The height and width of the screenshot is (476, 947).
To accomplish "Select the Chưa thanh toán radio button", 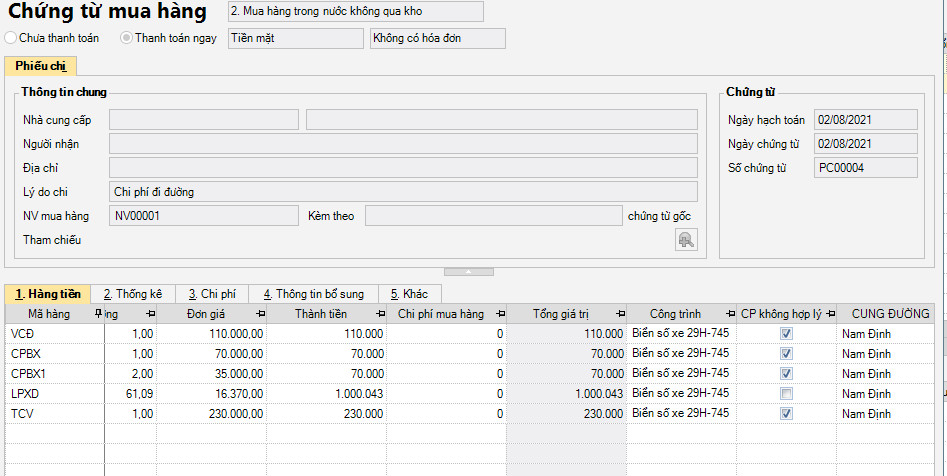I will point(11,38).
